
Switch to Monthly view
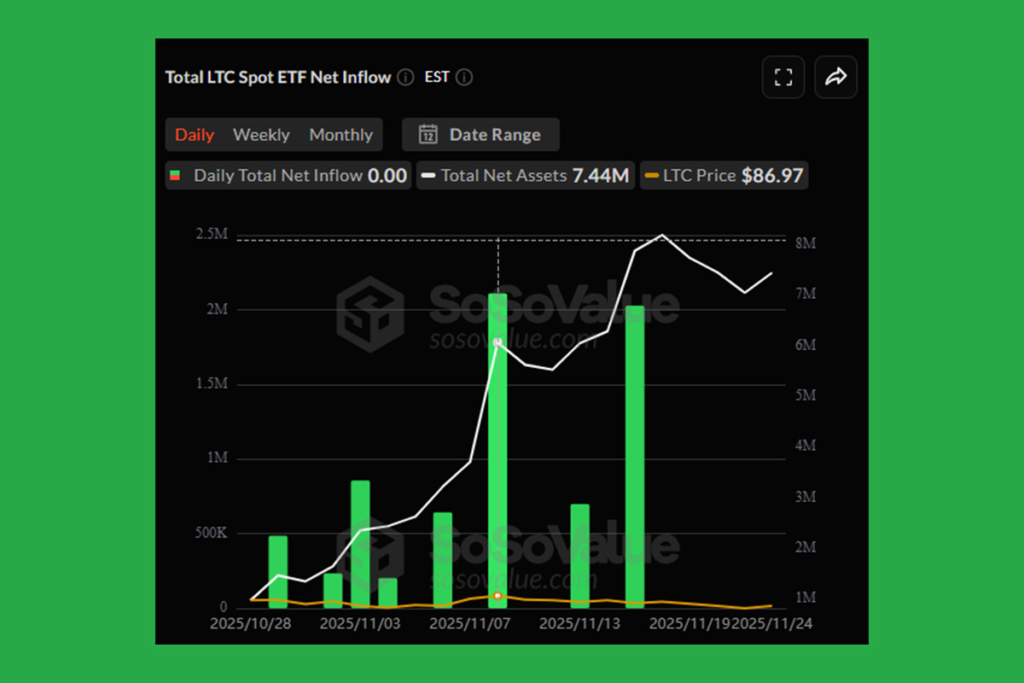pyautogui.click(x=341, y=134)
